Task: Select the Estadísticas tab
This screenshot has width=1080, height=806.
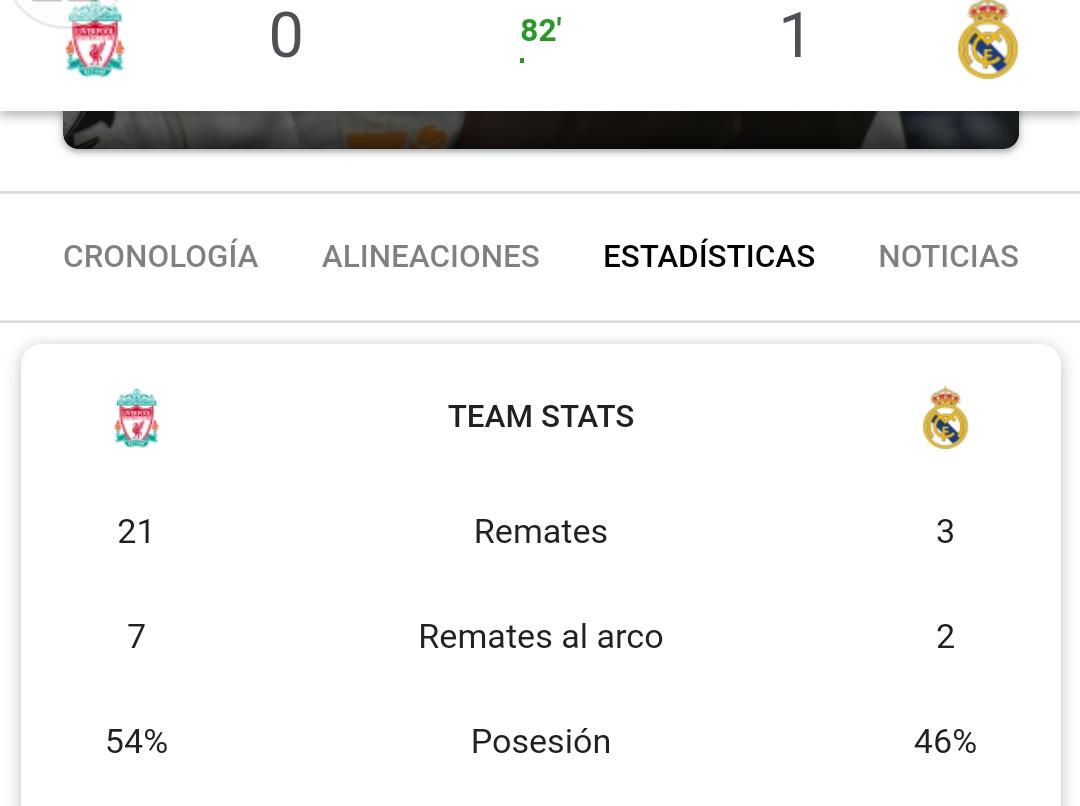Action: (709, 256)
